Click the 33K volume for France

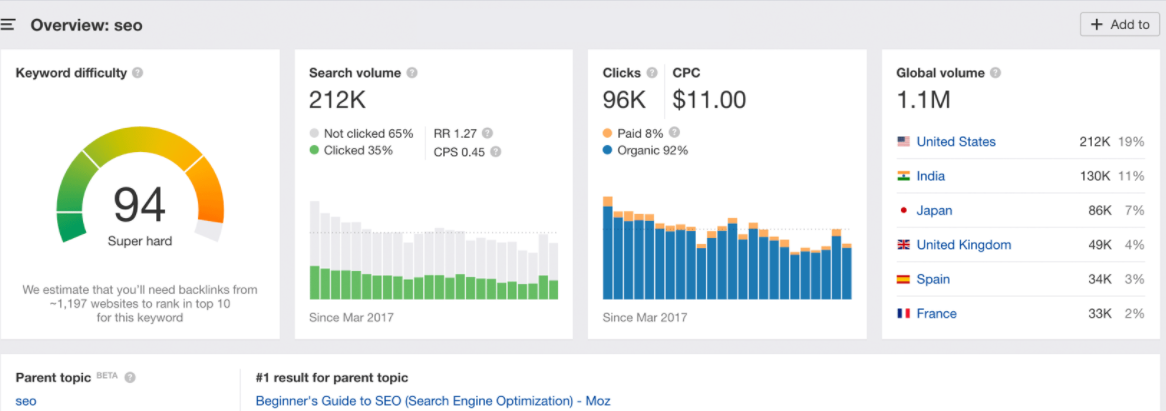1099,314
